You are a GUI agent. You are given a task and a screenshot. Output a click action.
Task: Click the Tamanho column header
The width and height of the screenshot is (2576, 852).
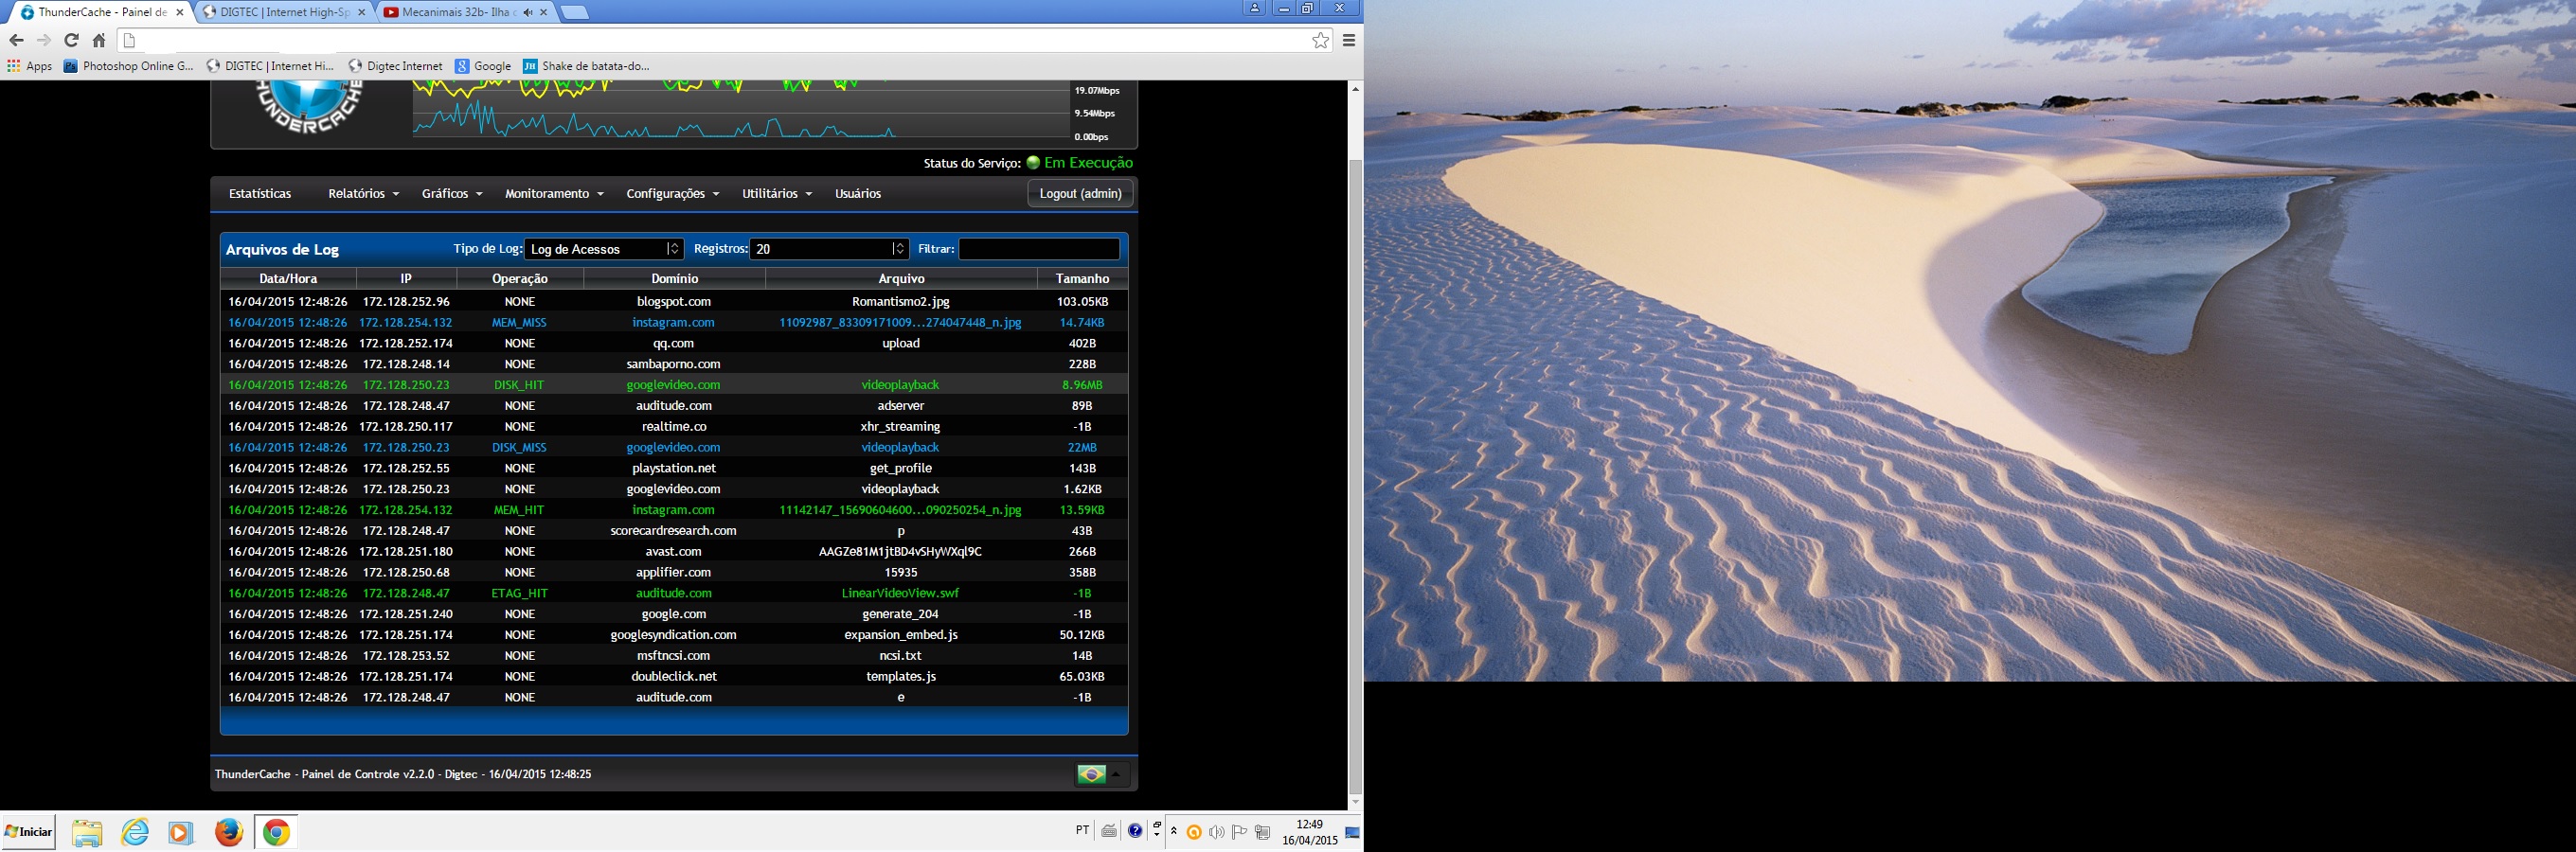click(x=1082, y=279)
